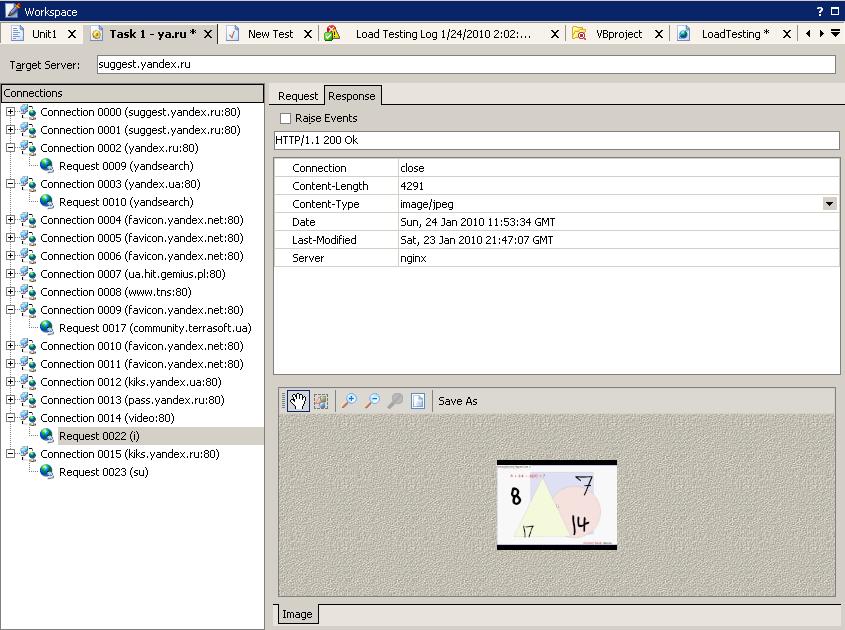Click the triangle image thumbnail preview
Screen dimensions: 845x630
(556, 504)
